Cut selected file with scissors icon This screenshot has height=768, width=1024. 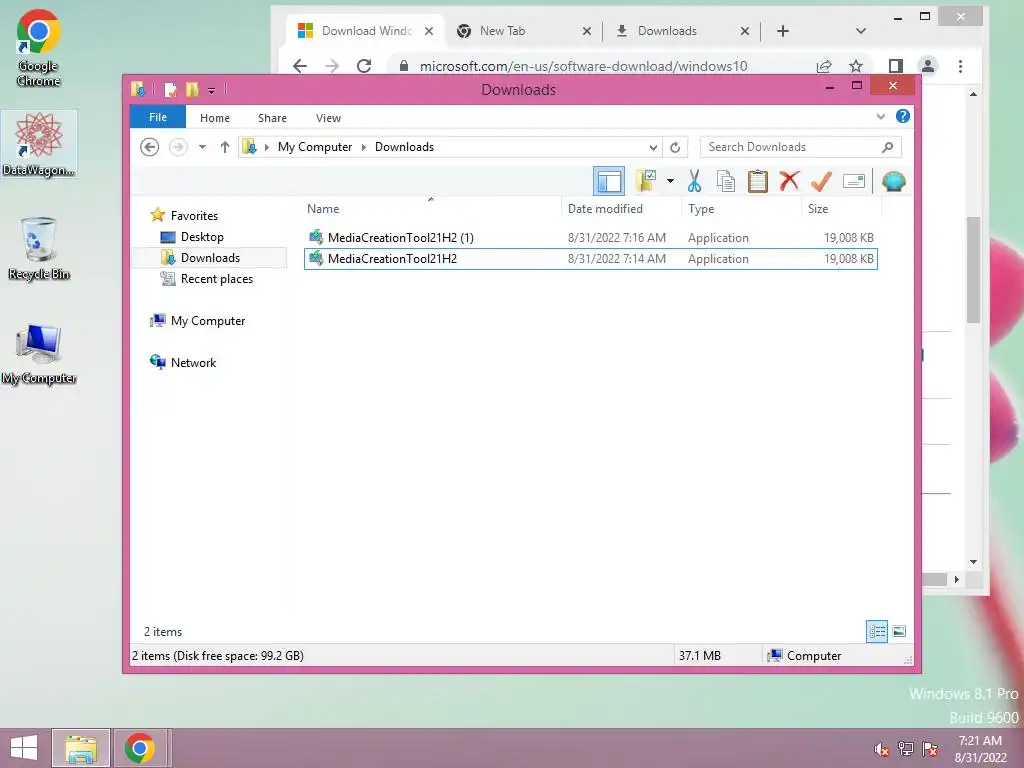(x=694, y=181)
